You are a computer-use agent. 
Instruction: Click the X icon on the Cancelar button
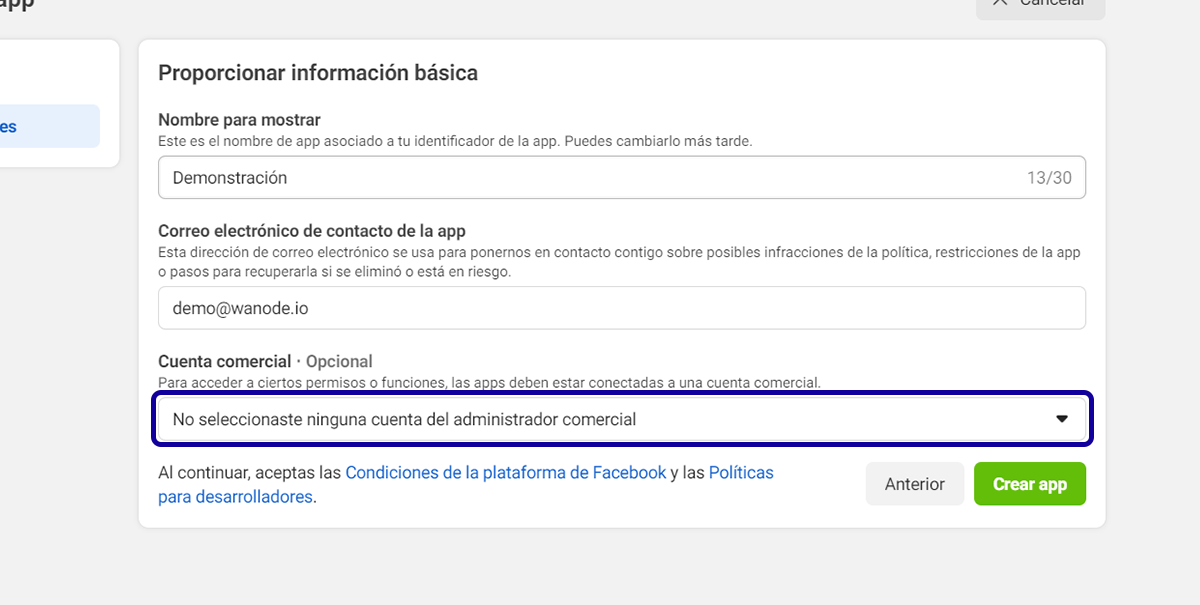pyautogui.click(x=999, y=3)
